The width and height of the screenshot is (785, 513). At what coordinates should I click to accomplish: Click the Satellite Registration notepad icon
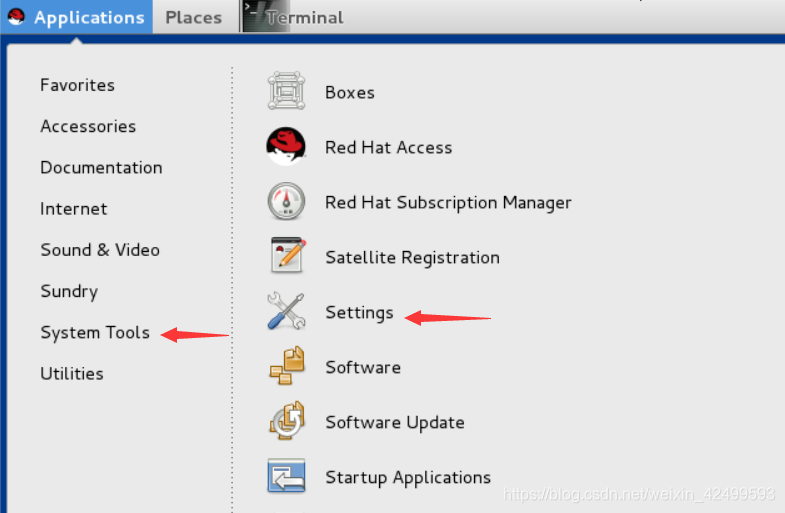[x=287, y=255]
